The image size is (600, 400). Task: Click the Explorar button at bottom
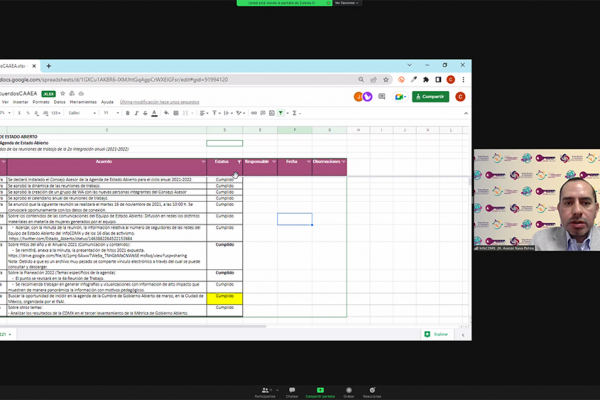436,334
